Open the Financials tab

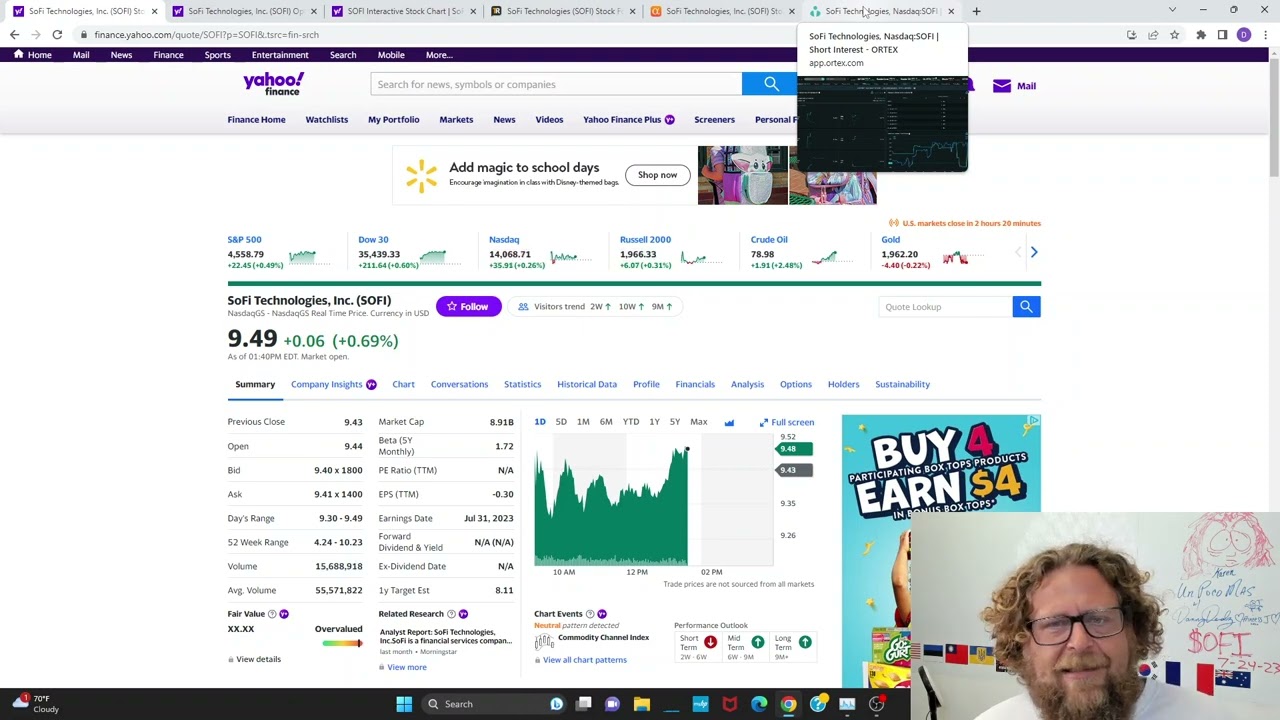pyautogui.click(x=695, y=384)
